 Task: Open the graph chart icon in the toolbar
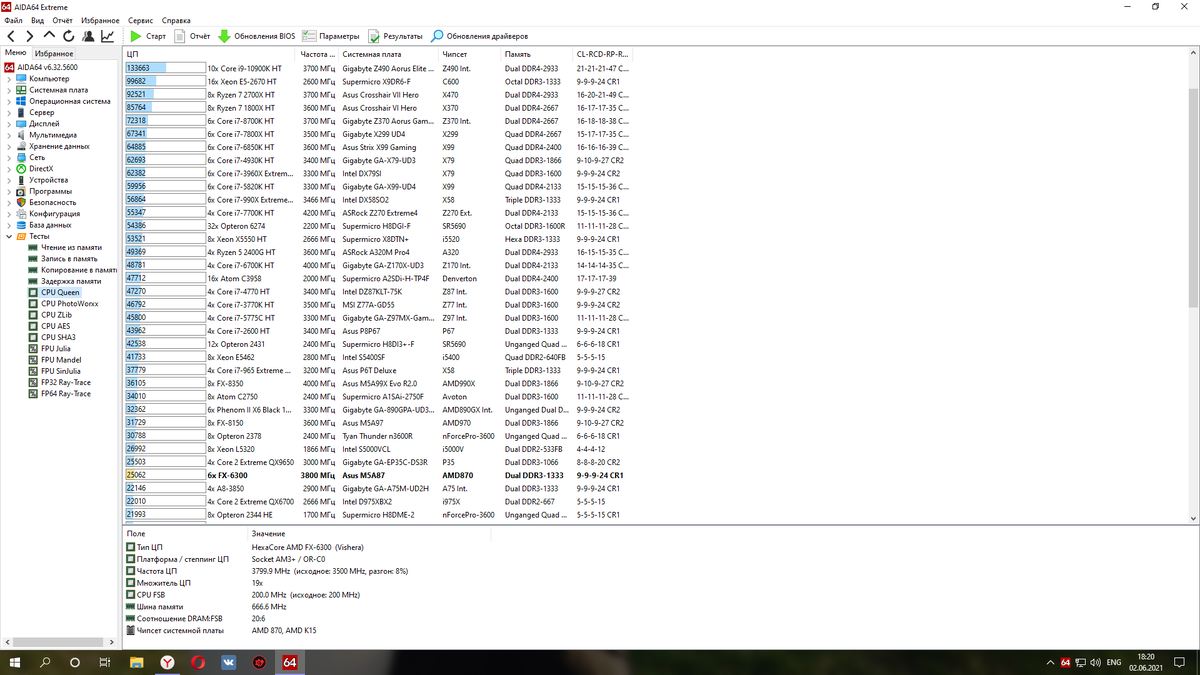106,36
